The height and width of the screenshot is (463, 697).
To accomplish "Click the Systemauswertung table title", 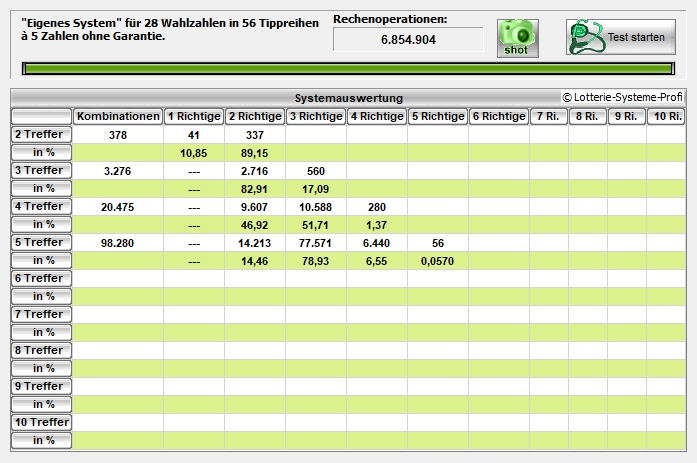I will pyautogui.click(x=348, y=98).
